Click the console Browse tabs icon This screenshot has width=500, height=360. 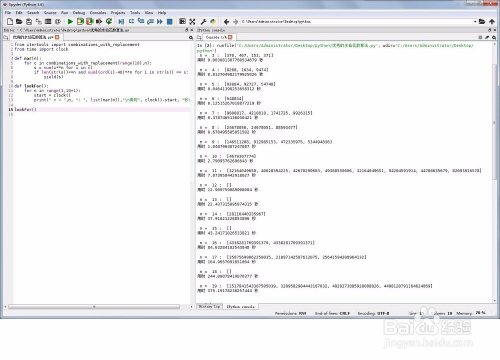(x=199, y=37)
